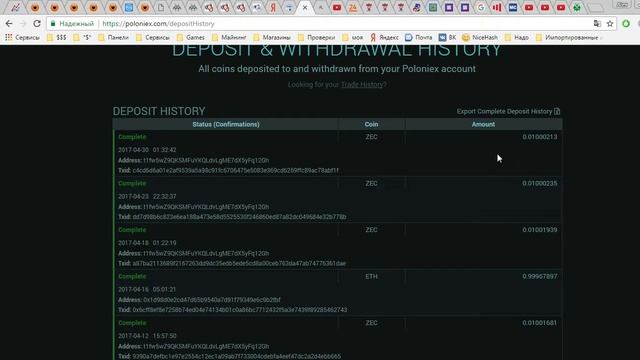Viewport: 640px width, 360px height.
Task: Open the ВК bookmark
Action: click(447, 38)
